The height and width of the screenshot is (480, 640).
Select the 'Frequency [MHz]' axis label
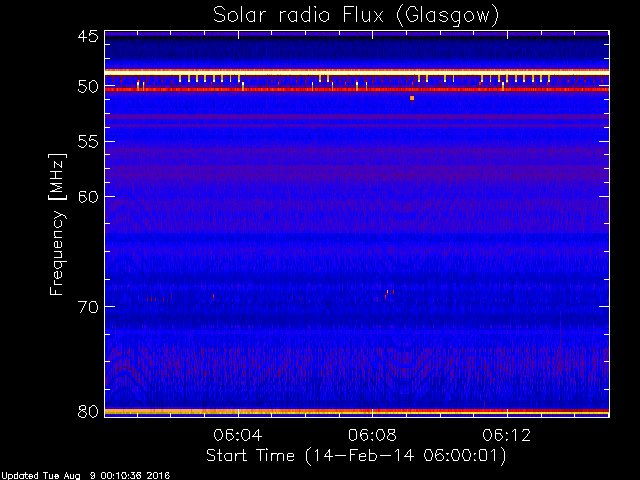coord(57,224)
